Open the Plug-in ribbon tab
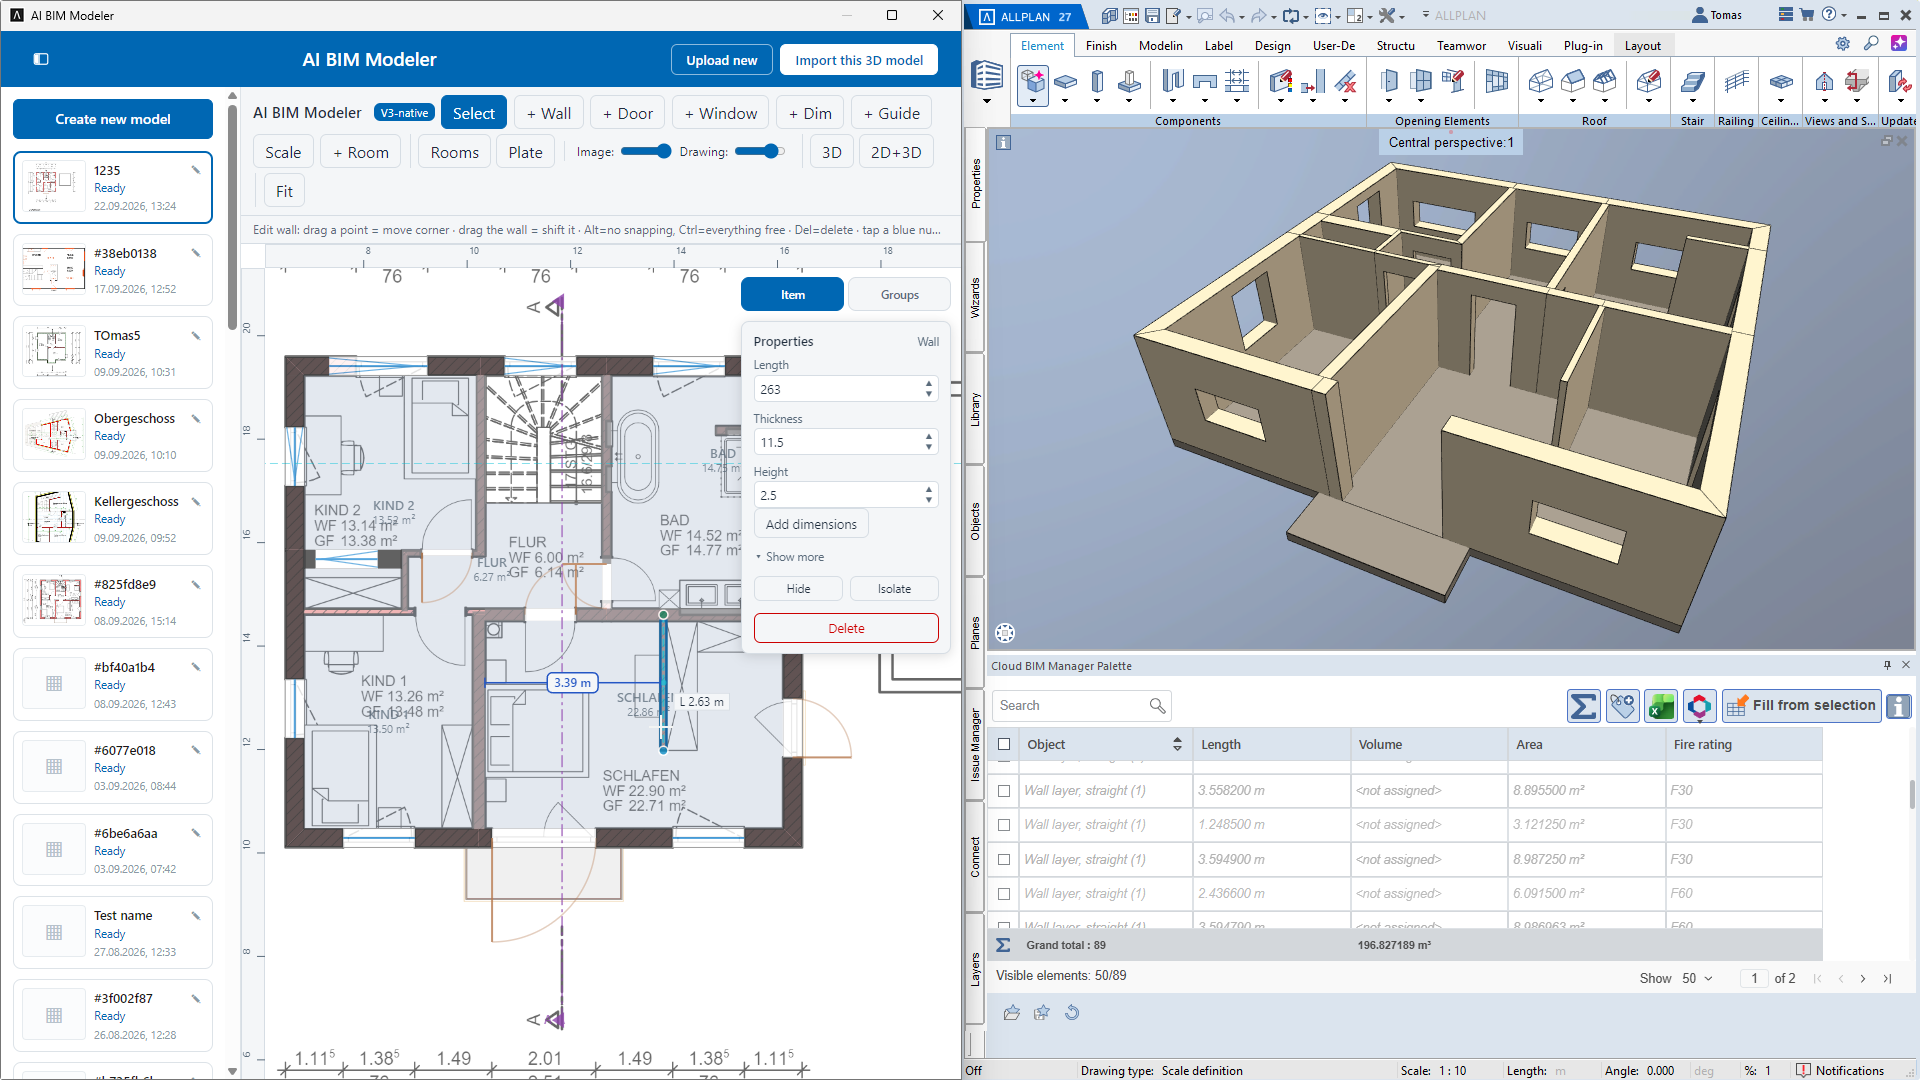Viewport: 1920px width, 1080px height. (x=1582, y=46)
